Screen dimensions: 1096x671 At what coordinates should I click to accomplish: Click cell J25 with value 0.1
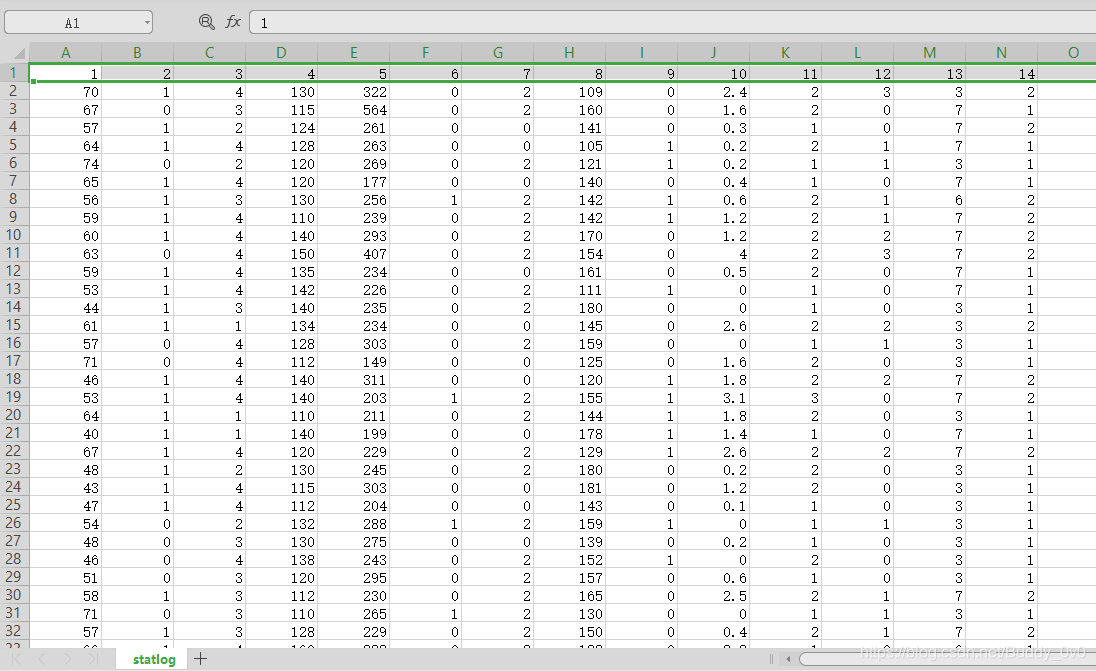714,505
